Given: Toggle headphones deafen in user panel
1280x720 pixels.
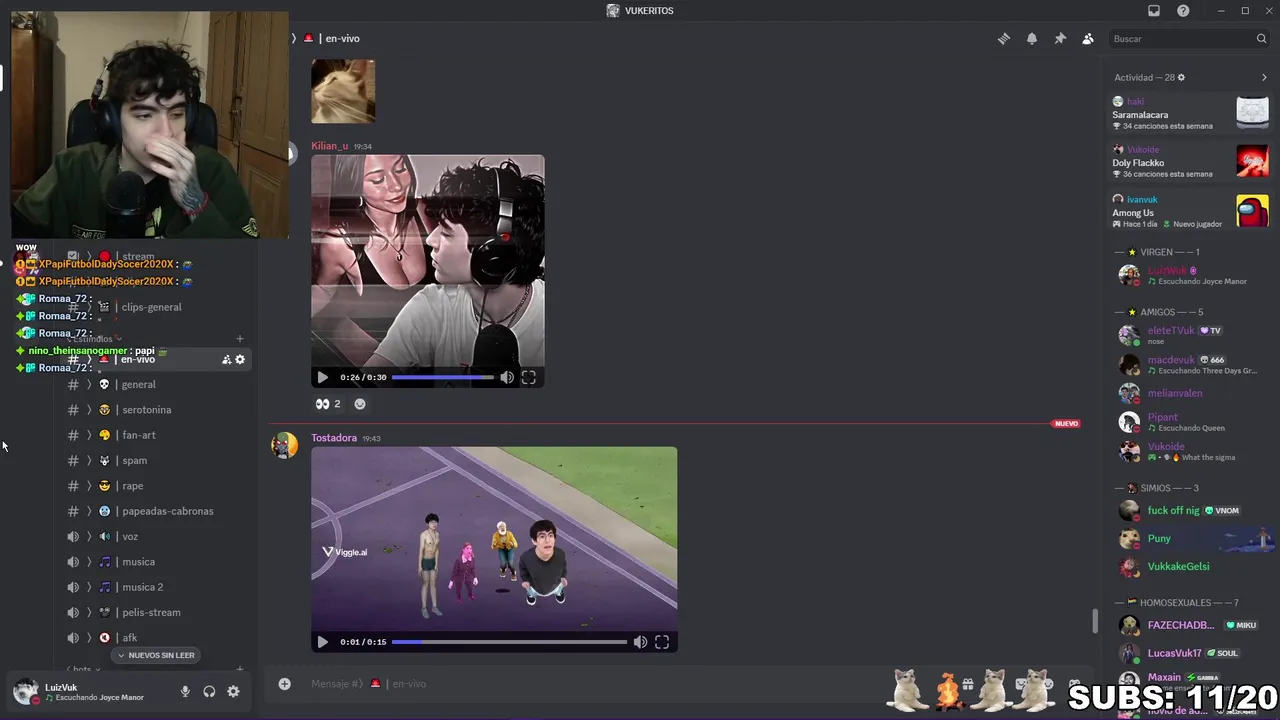Looking at the screenshot, I should click(x=209, y=692).
